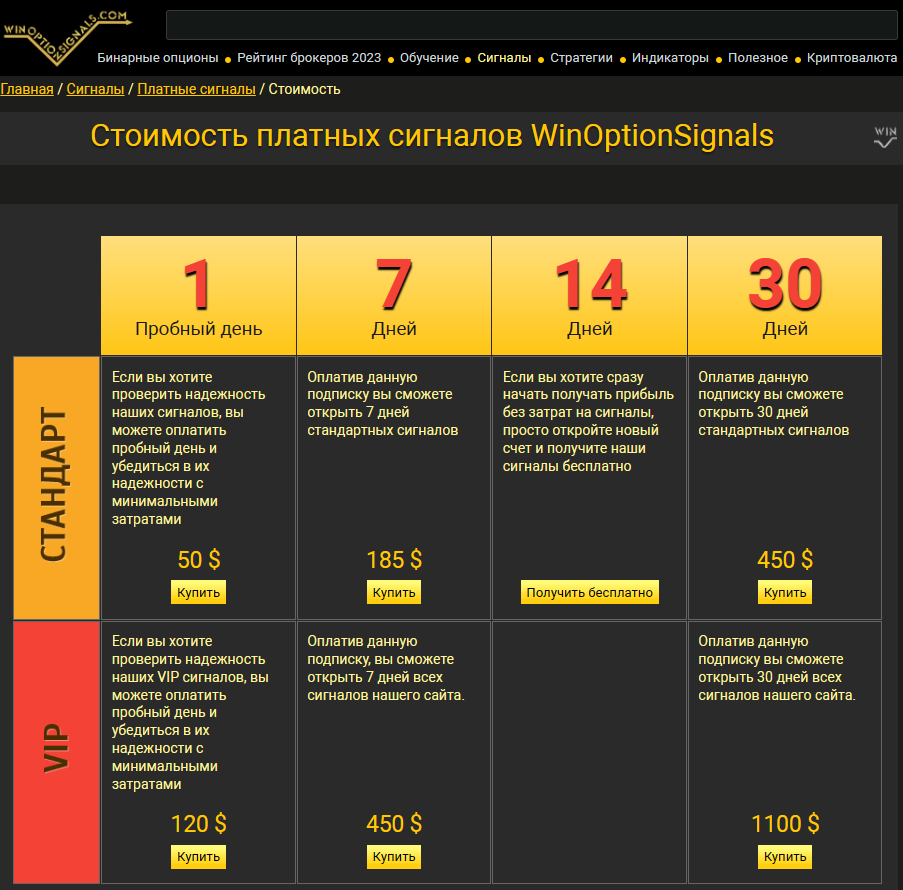
Task: Click the 185 $ price text
Action: pyautogui.click(x=394, y=560)
